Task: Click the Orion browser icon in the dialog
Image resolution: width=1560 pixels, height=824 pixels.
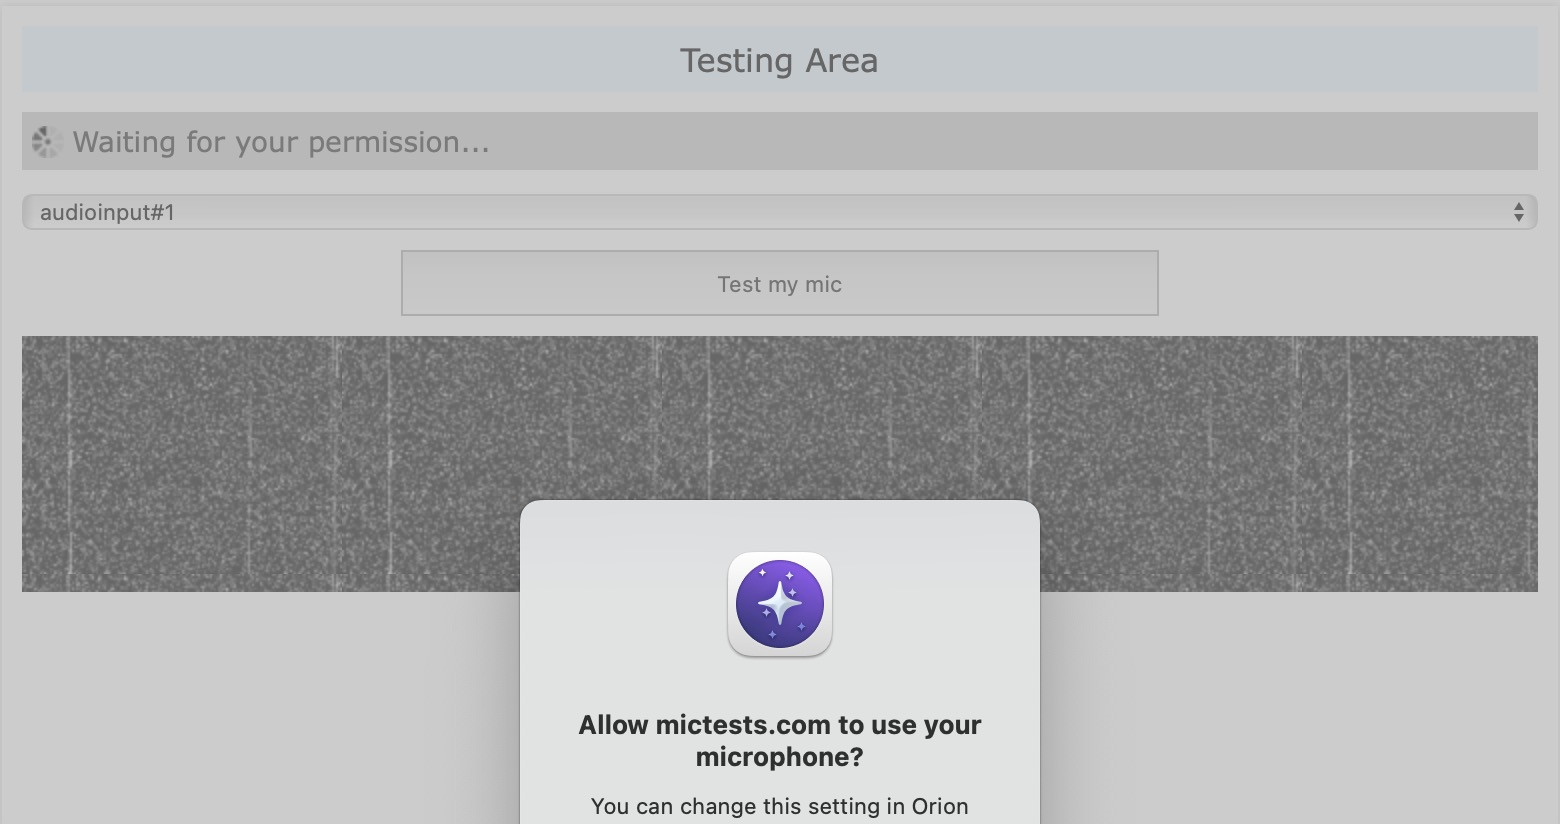Action: click(x=780, y=604)
